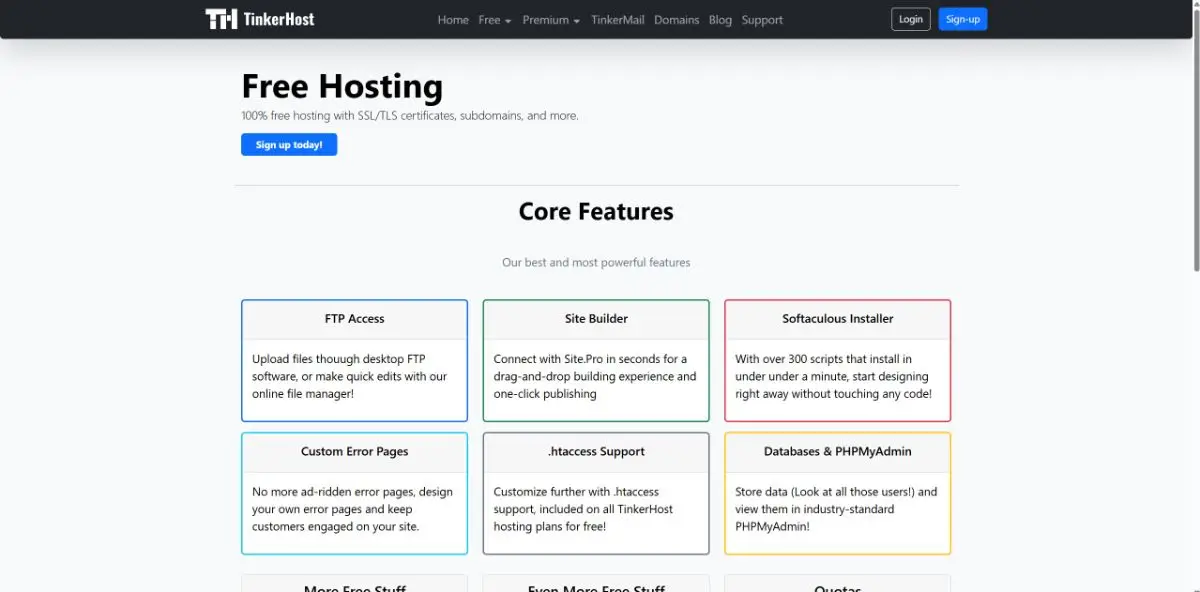Open the Domains page link

click(677, 19)
